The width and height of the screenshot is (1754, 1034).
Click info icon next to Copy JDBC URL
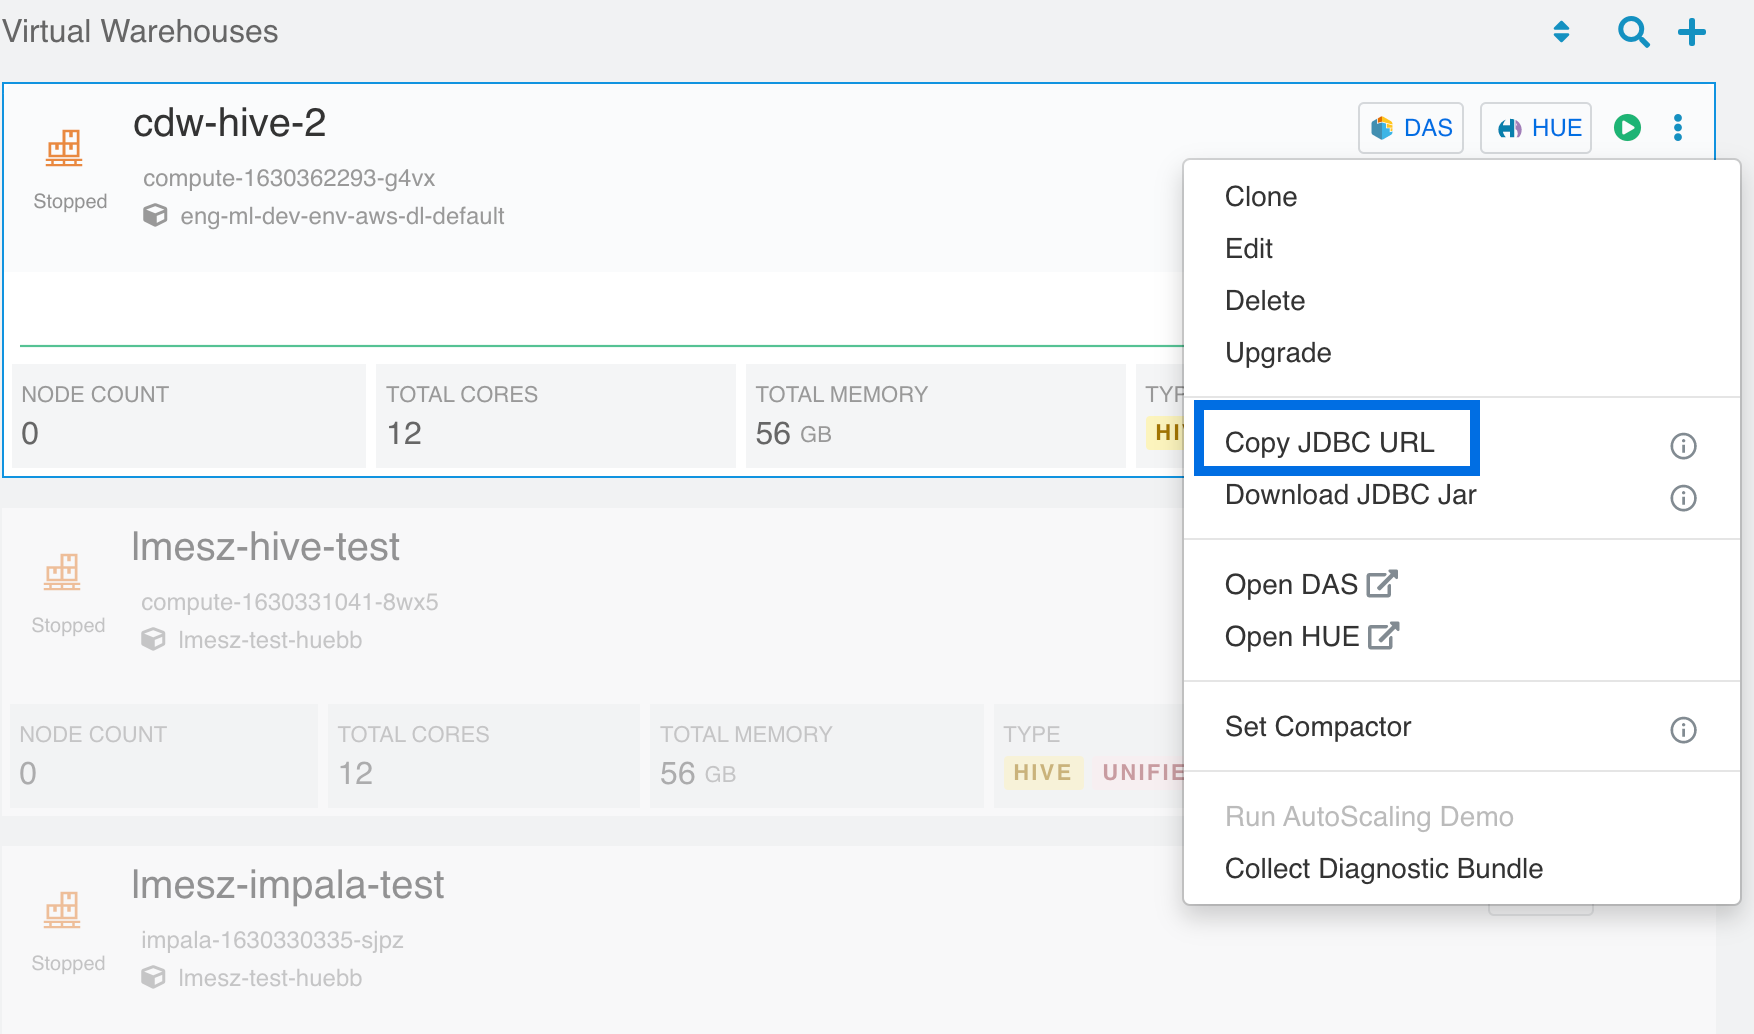pos(1683,446)
